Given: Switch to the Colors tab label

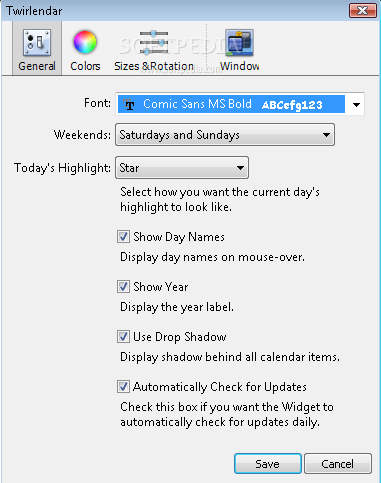Looking at the screenshot, I should tap(85, 66).
